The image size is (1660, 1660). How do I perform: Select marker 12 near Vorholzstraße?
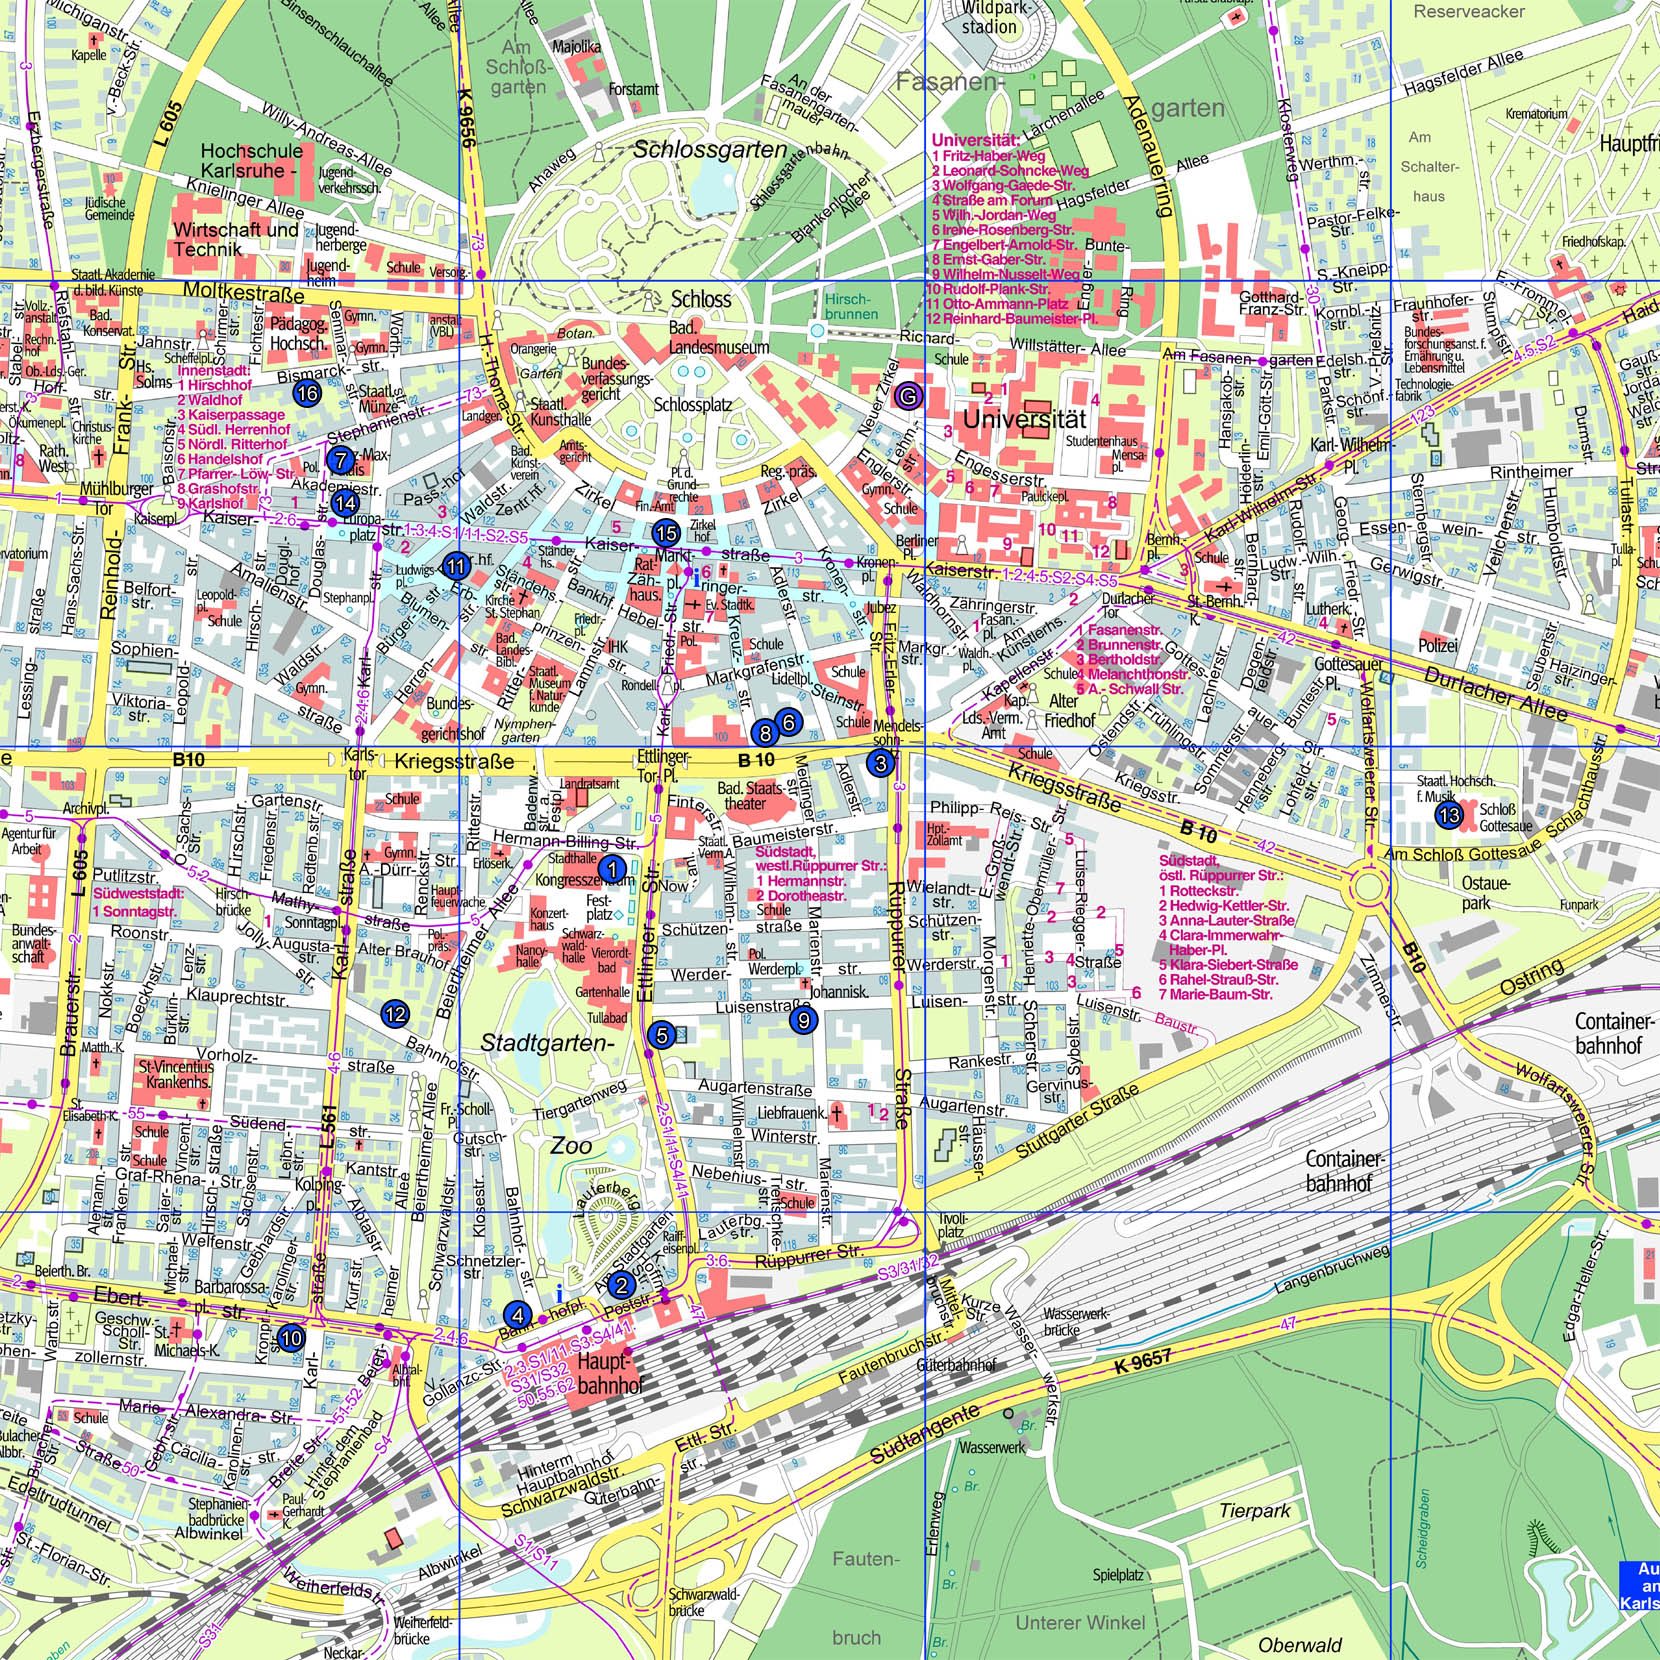[394, 1014]
